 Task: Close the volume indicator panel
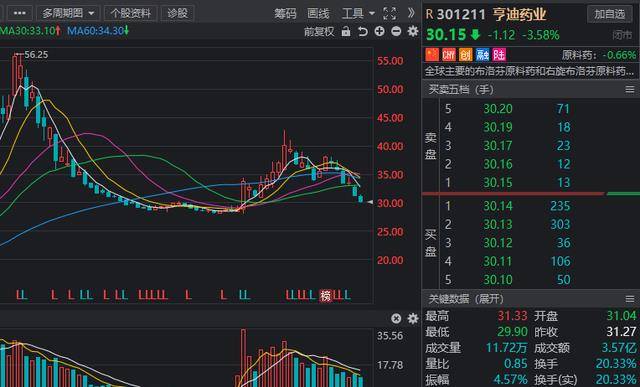tap(396, 318)
